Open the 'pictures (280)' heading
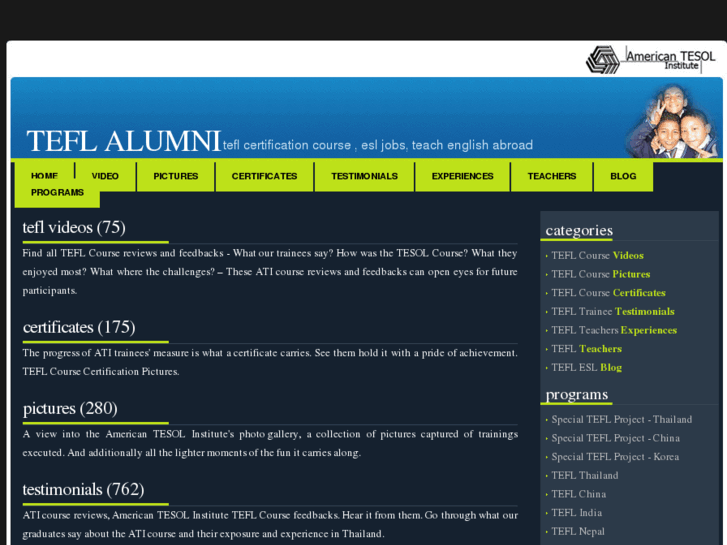Screen dimensions: 727x545 coord(70,408)
